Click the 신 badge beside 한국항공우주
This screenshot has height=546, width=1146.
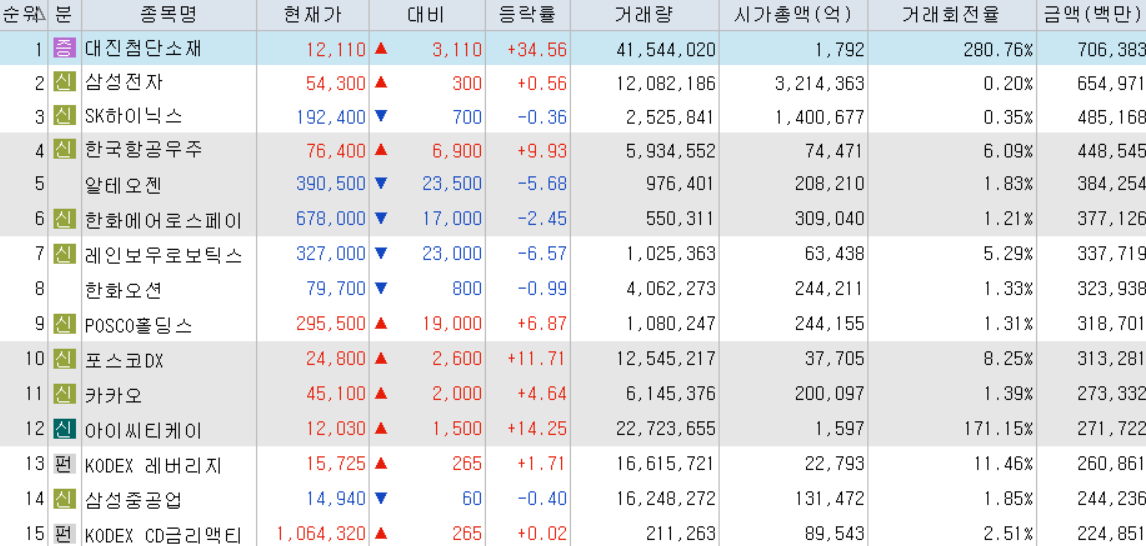[64, 150]
